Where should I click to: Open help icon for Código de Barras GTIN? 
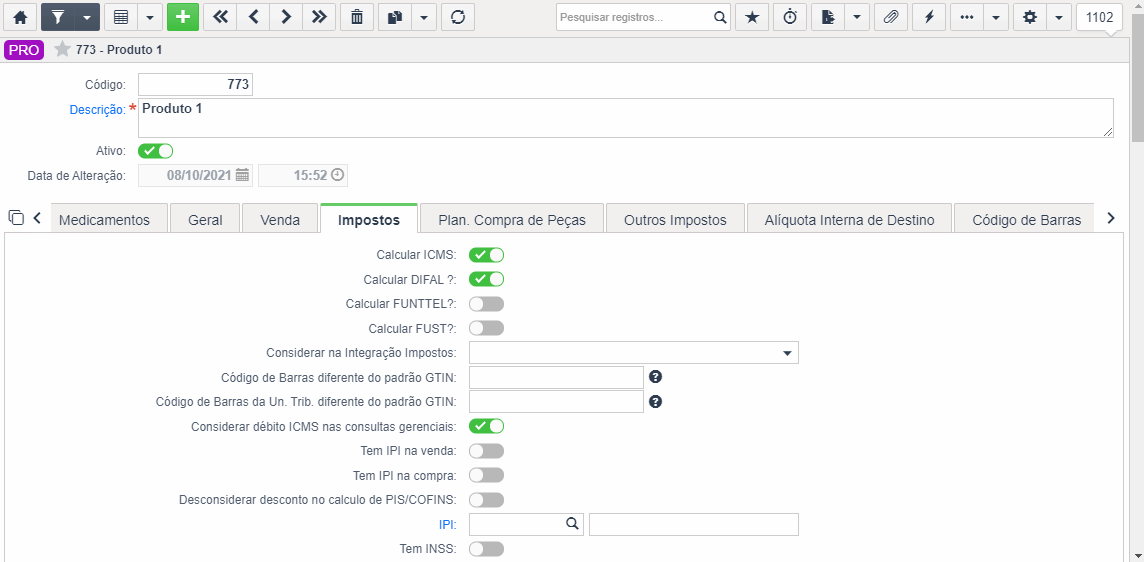pos(655,377)
